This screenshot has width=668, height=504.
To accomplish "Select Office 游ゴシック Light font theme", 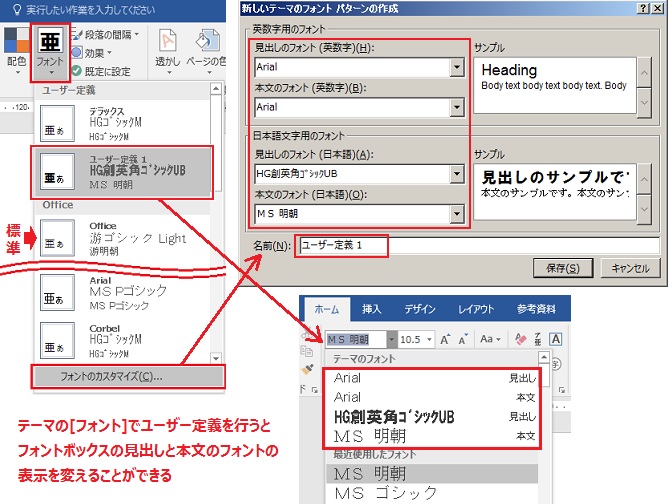I will coord(123,238).
